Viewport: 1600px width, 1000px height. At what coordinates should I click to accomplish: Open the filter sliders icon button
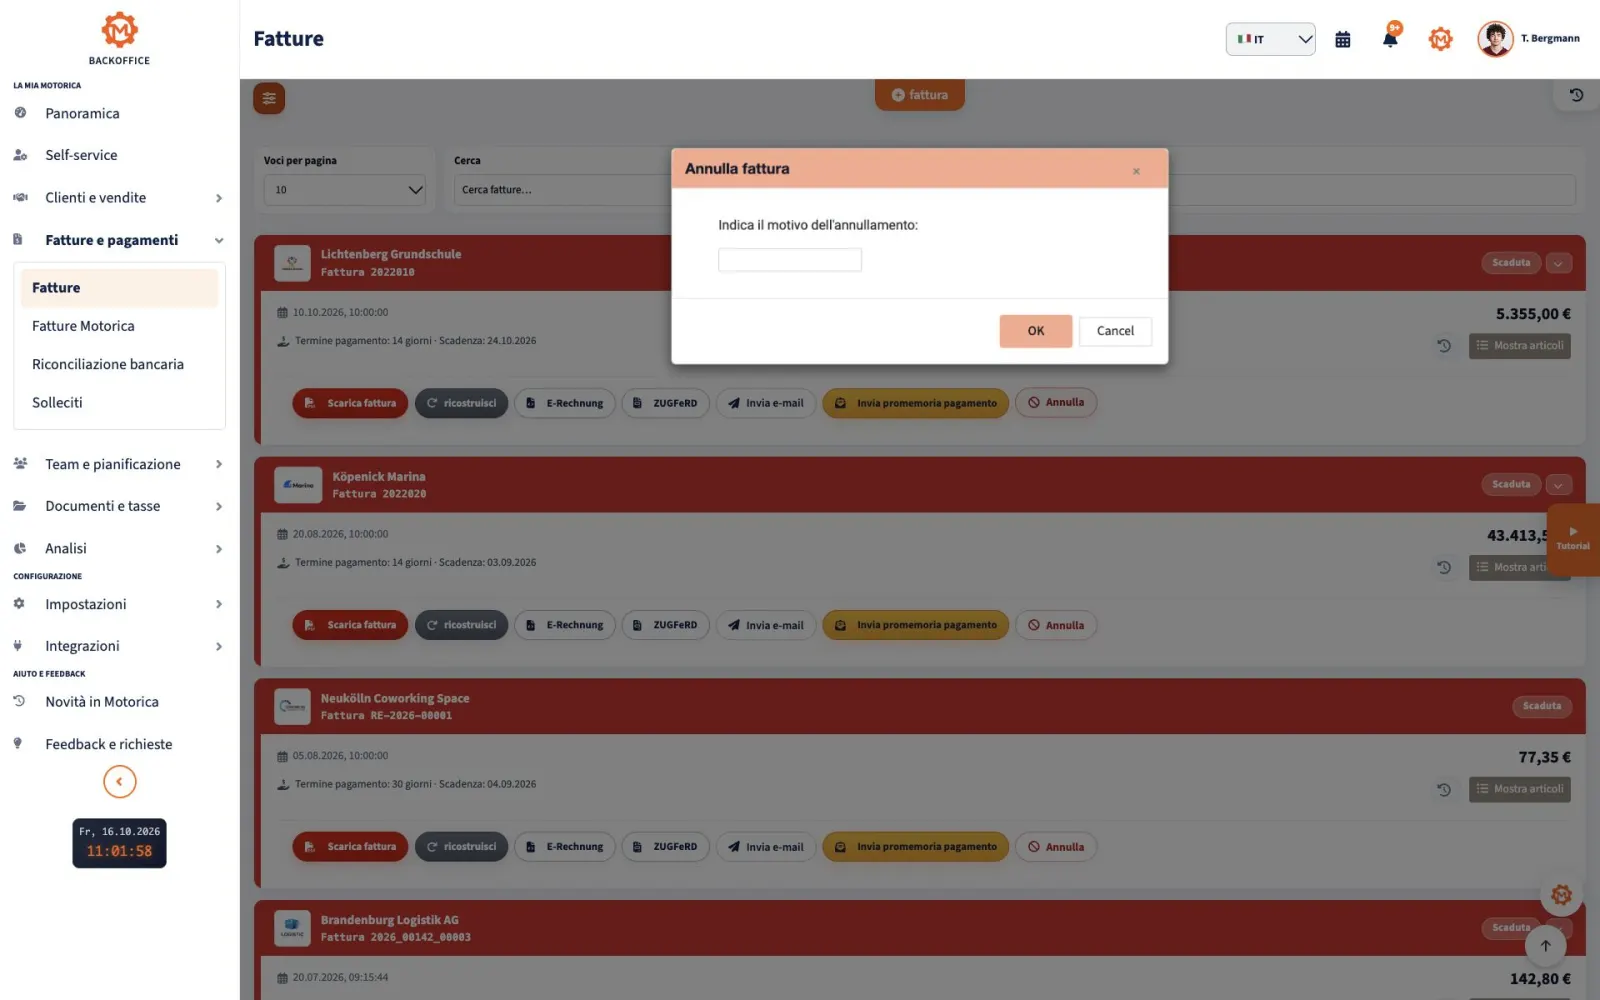[269, 98]
